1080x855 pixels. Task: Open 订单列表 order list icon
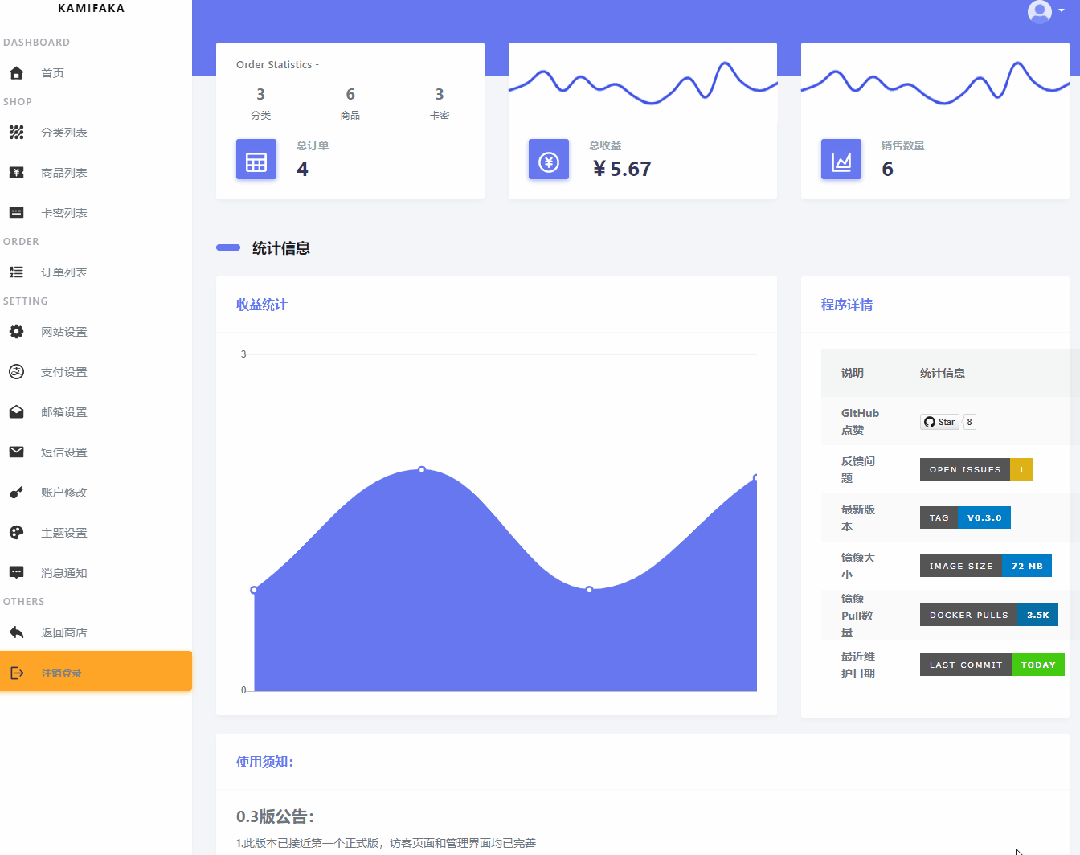pos(17,272)
